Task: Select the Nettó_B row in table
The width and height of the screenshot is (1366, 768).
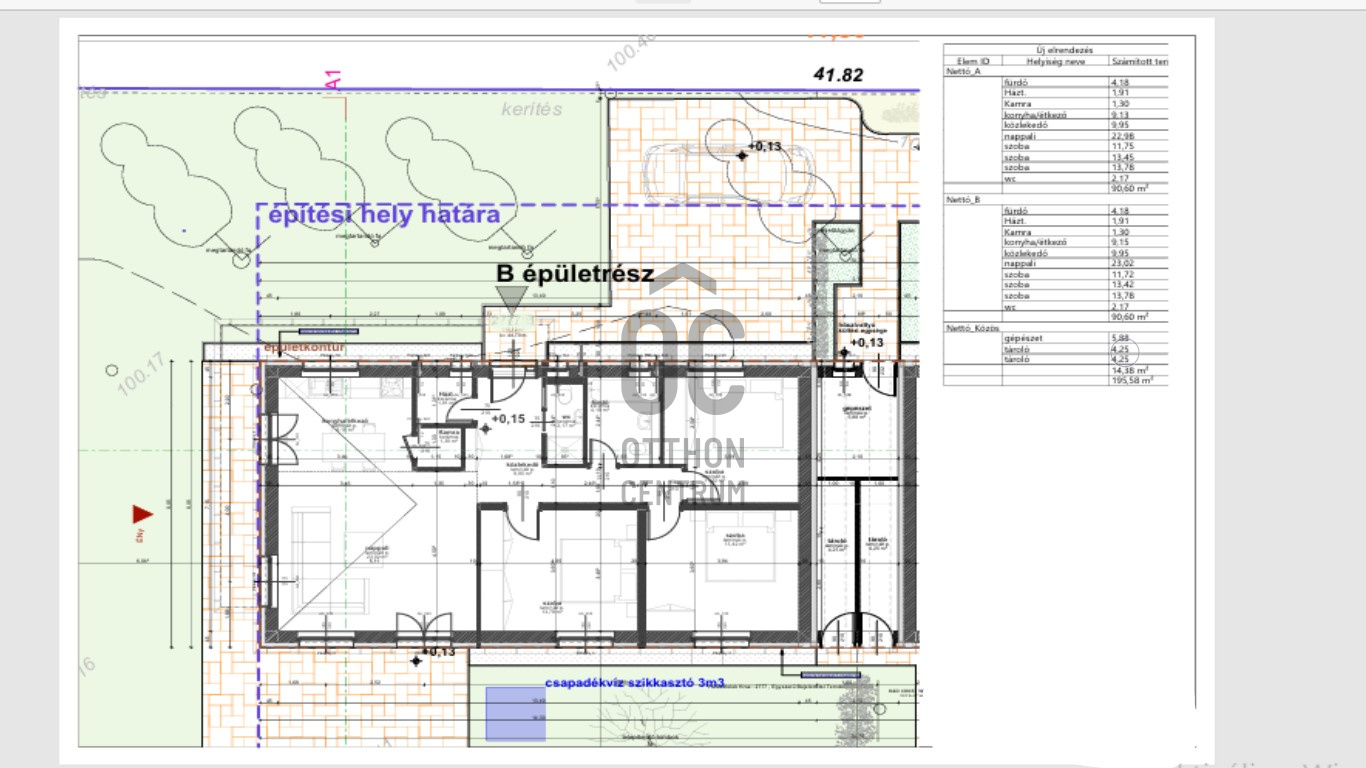Action: coord(963,200)
